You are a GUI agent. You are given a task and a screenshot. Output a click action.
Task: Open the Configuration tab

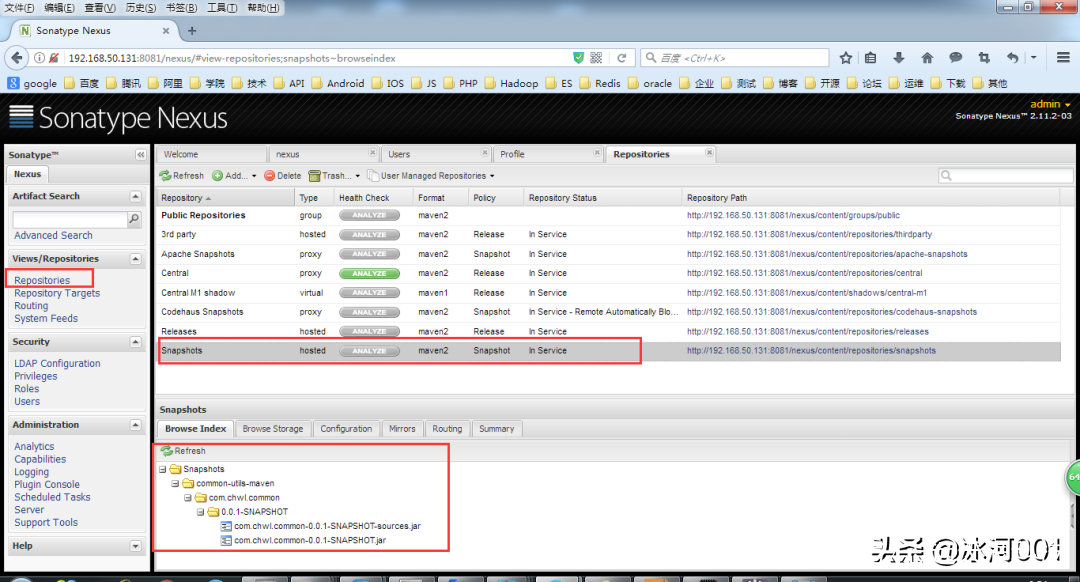346,428
